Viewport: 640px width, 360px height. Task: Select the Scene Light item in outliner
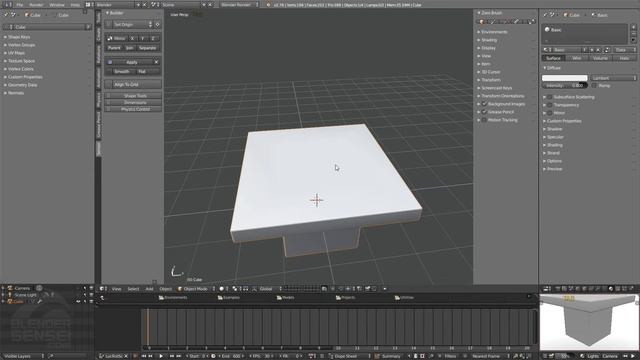(x=25, y=295)
